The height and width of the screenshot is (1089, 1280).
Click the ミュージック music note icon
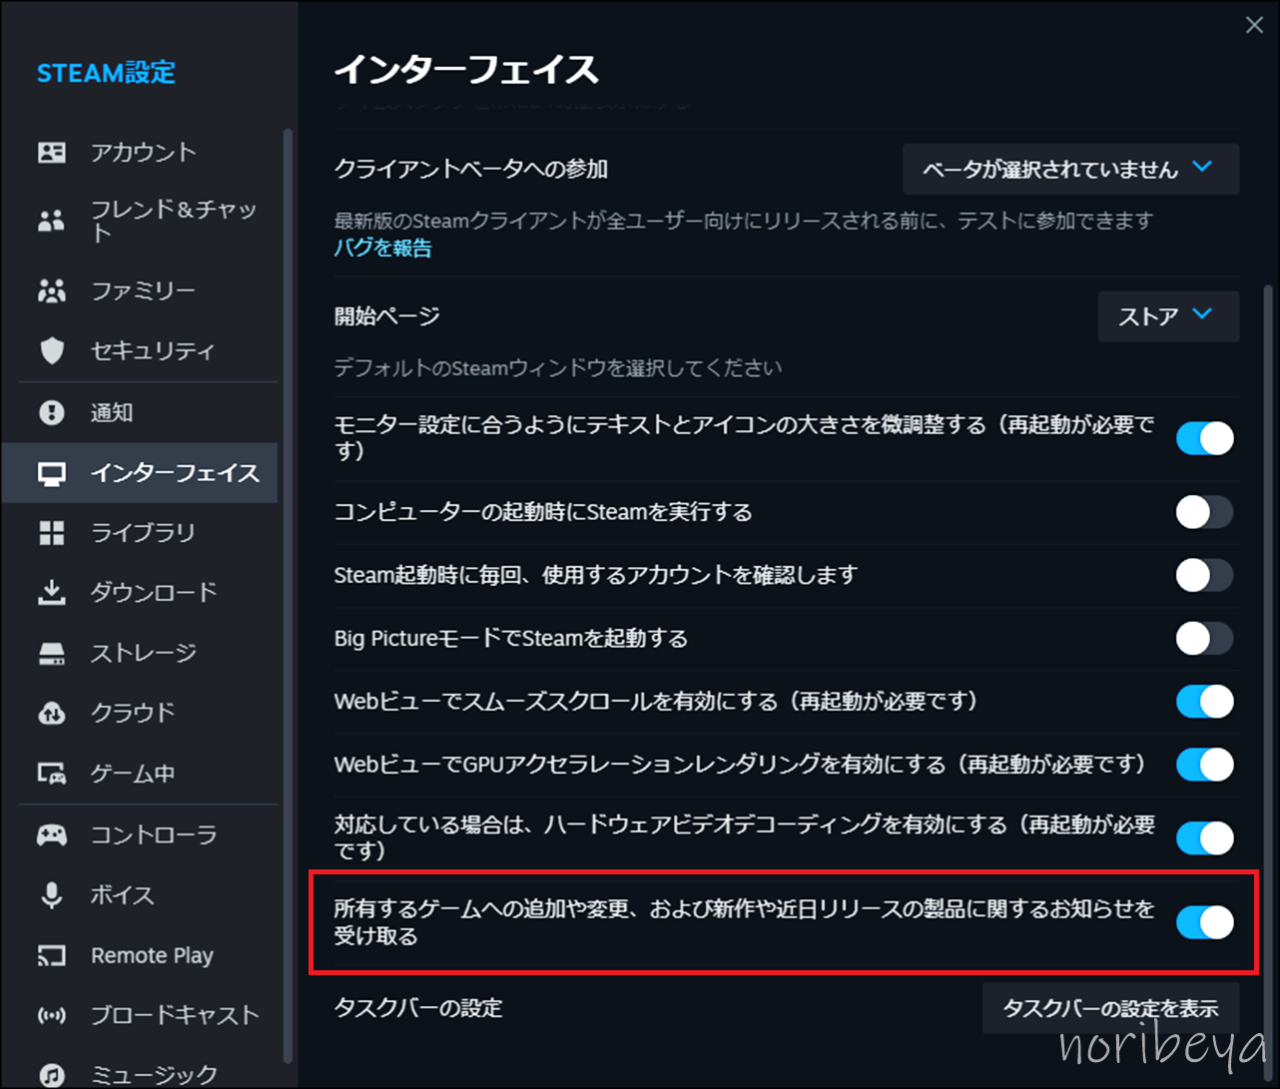[51, 1075]
